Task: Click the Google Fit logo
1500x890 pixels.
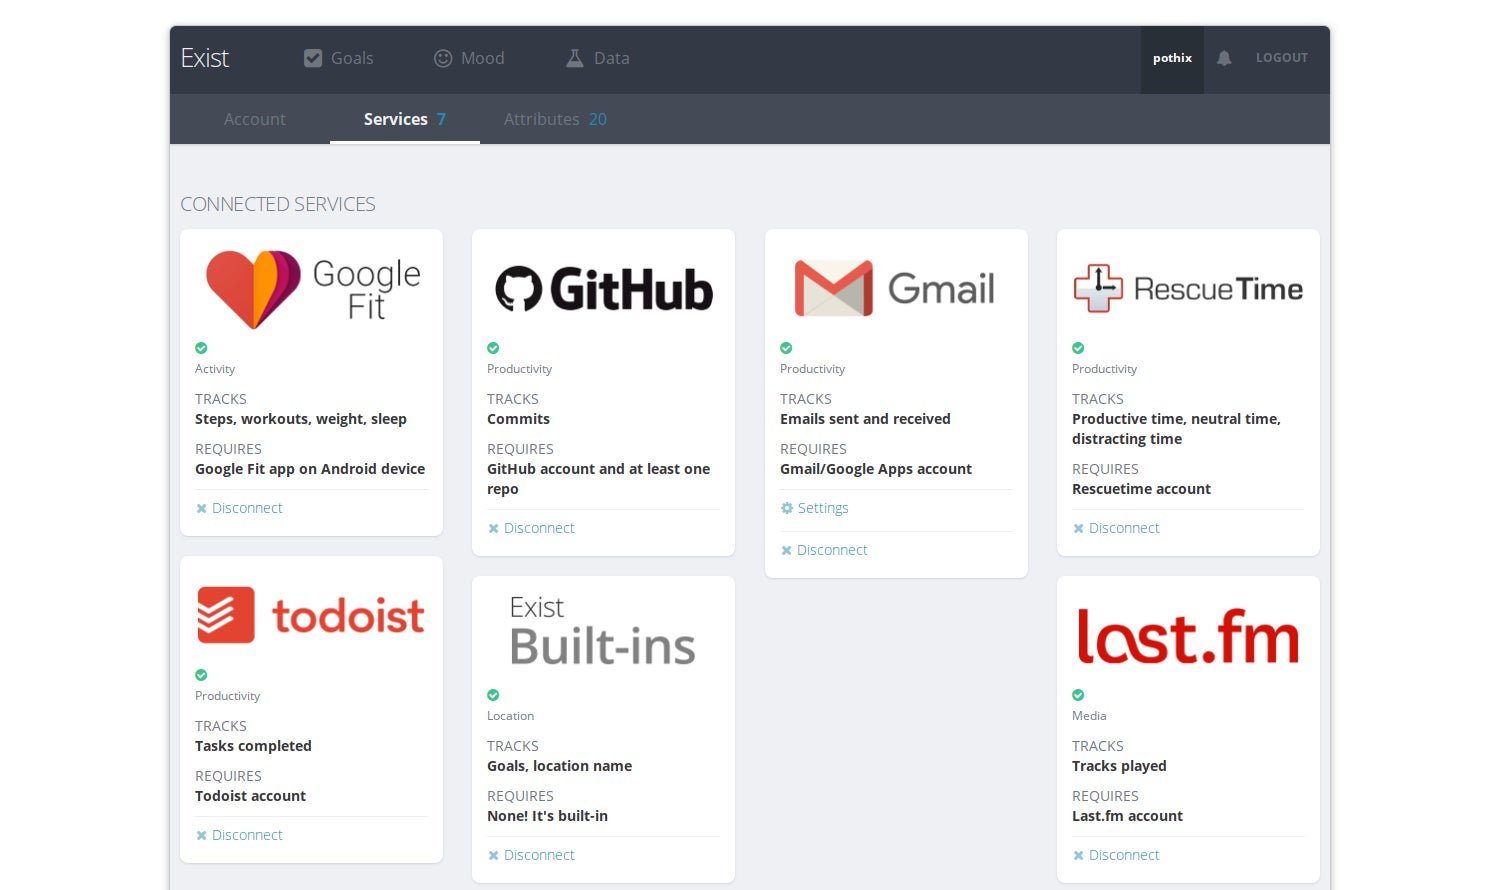Action: pos(312,289)
